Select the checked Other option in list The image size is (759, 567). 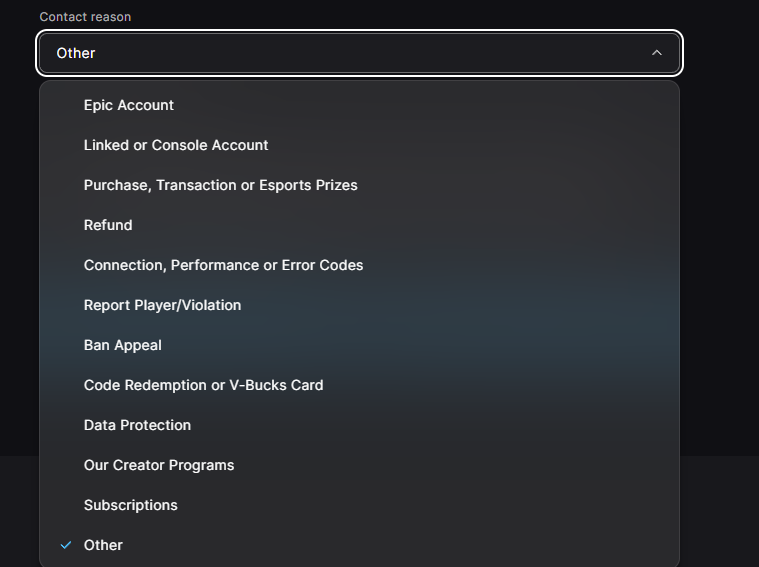(359, 545)
